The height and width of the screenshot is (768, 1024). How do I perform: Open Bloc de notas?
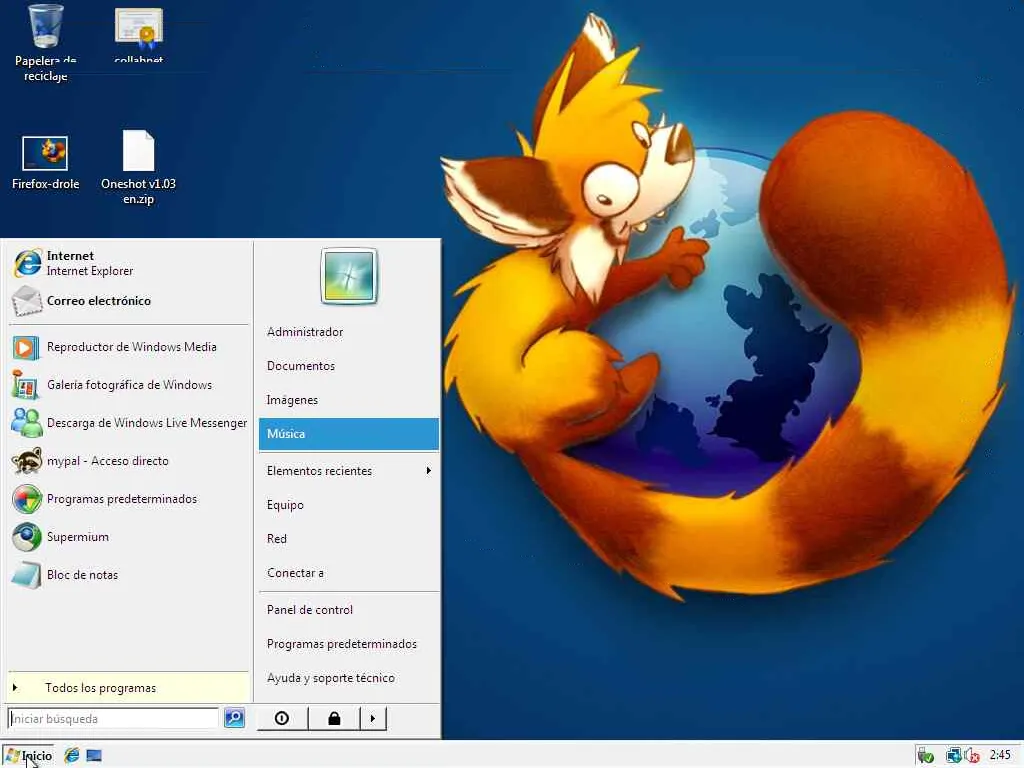[129, 575]
